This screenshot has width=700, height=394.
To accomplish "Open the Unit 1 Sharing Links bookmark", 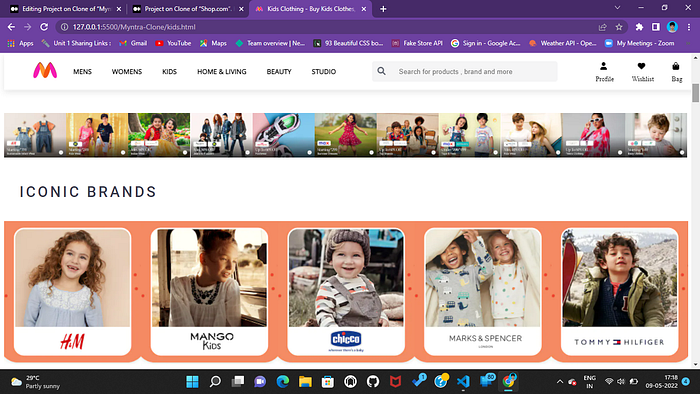I will pyautogui.click(x=76, y=43).
